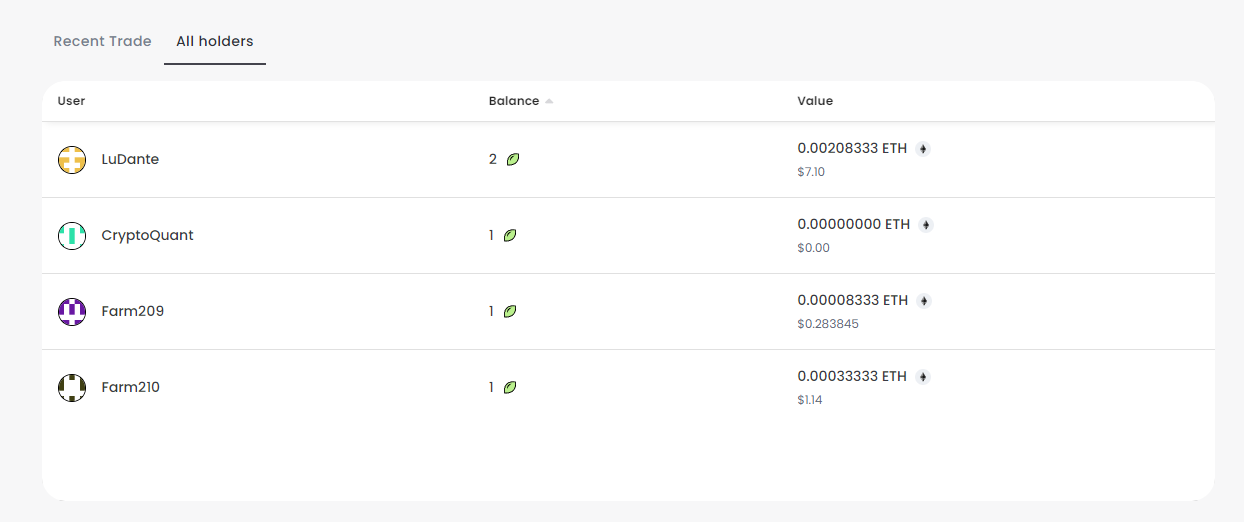Click CryptoQuant's avatar icon

tap(72, 236)
